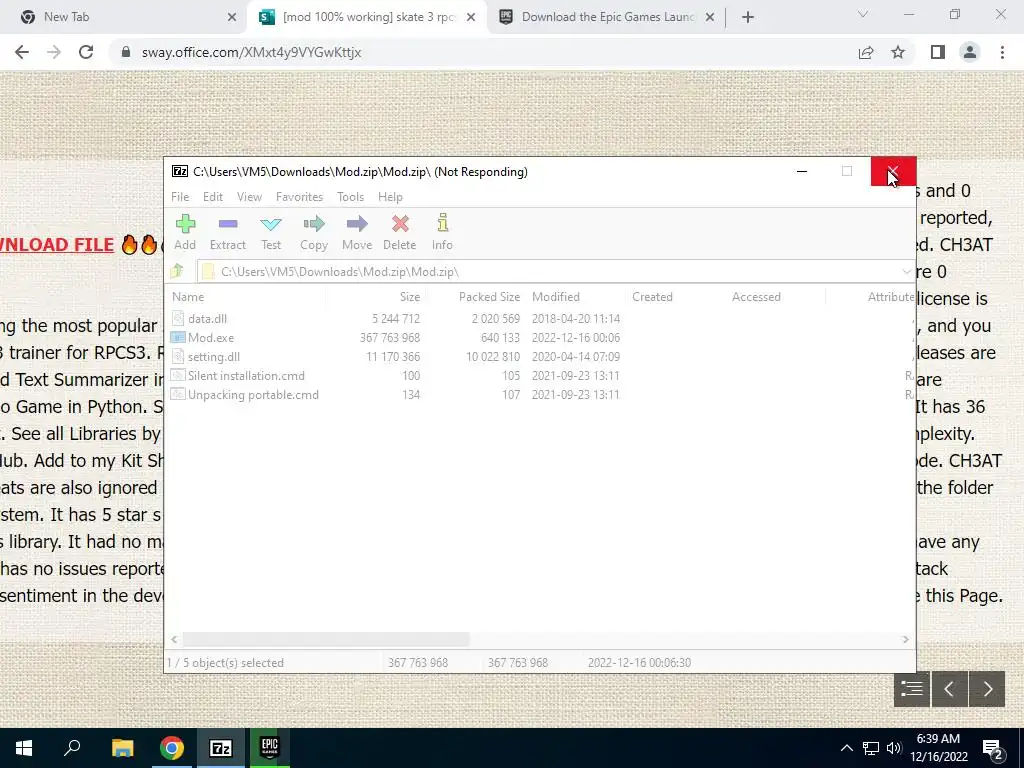The image size is (1024, 768).
Task: Click the scroll left arrow in file list
Action: coord(174,639)
